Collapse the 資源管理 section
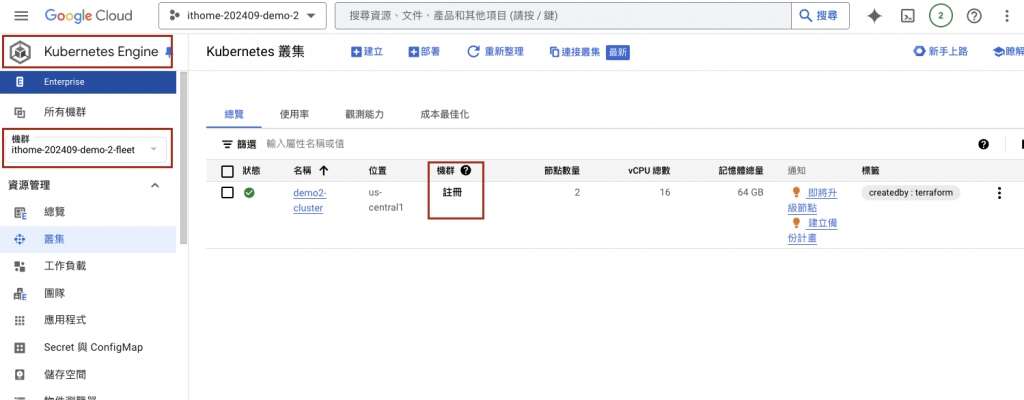 point(155,186)
